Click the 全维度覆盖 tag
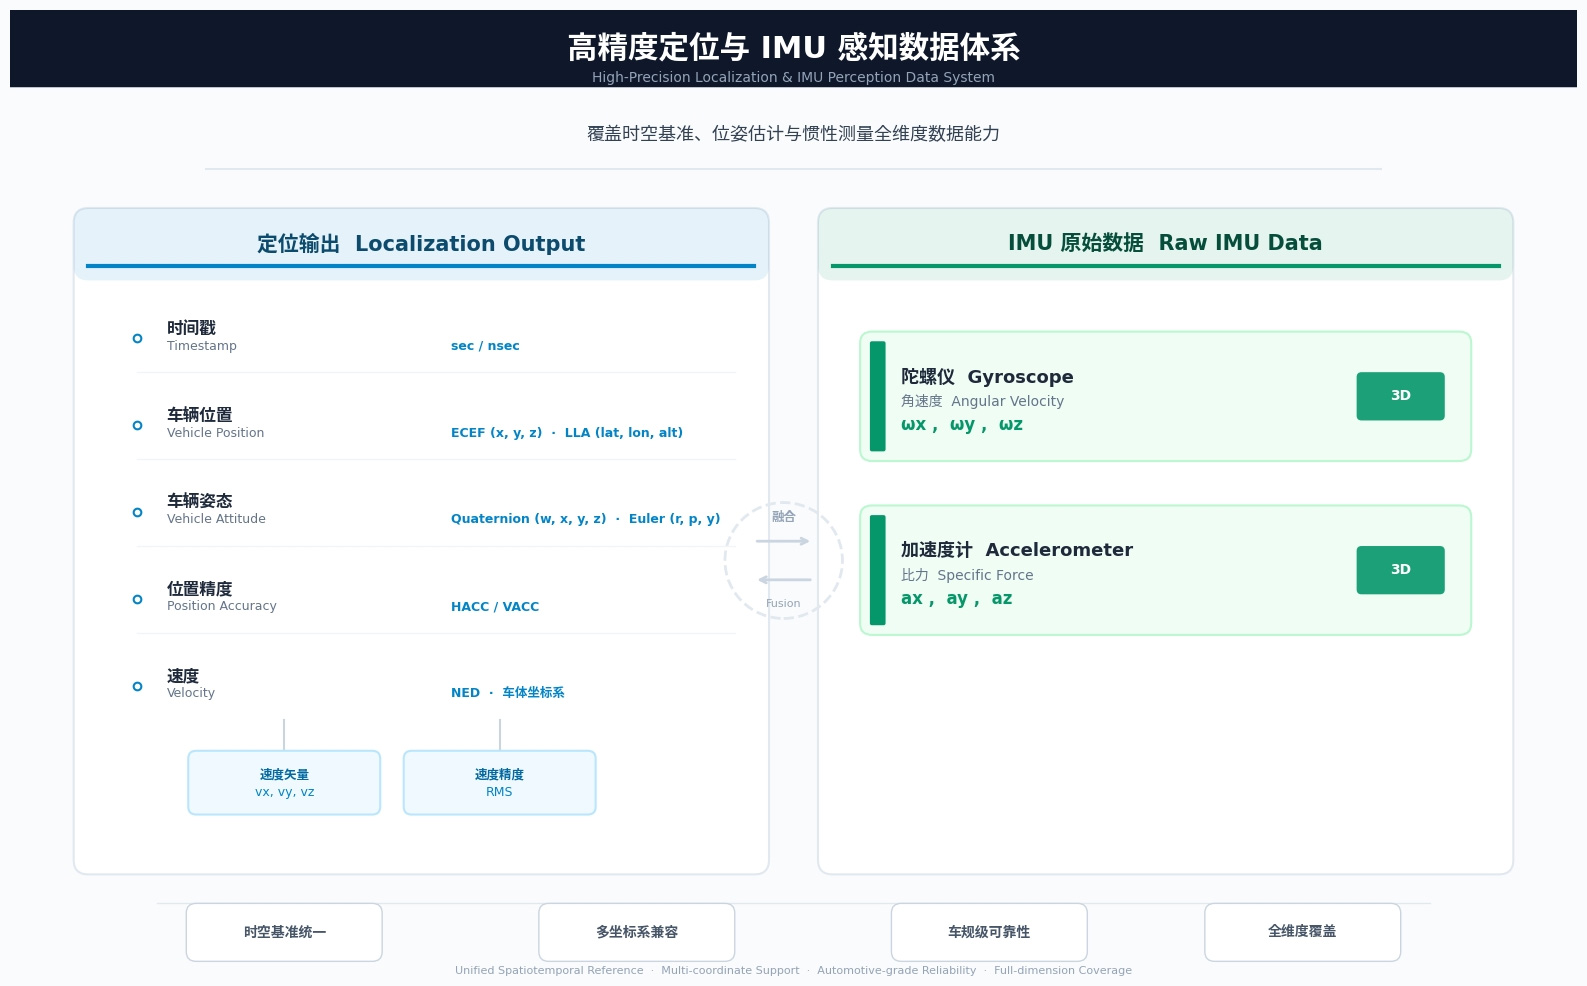Screen dimensions: 1587x986 click(1302, 932)
